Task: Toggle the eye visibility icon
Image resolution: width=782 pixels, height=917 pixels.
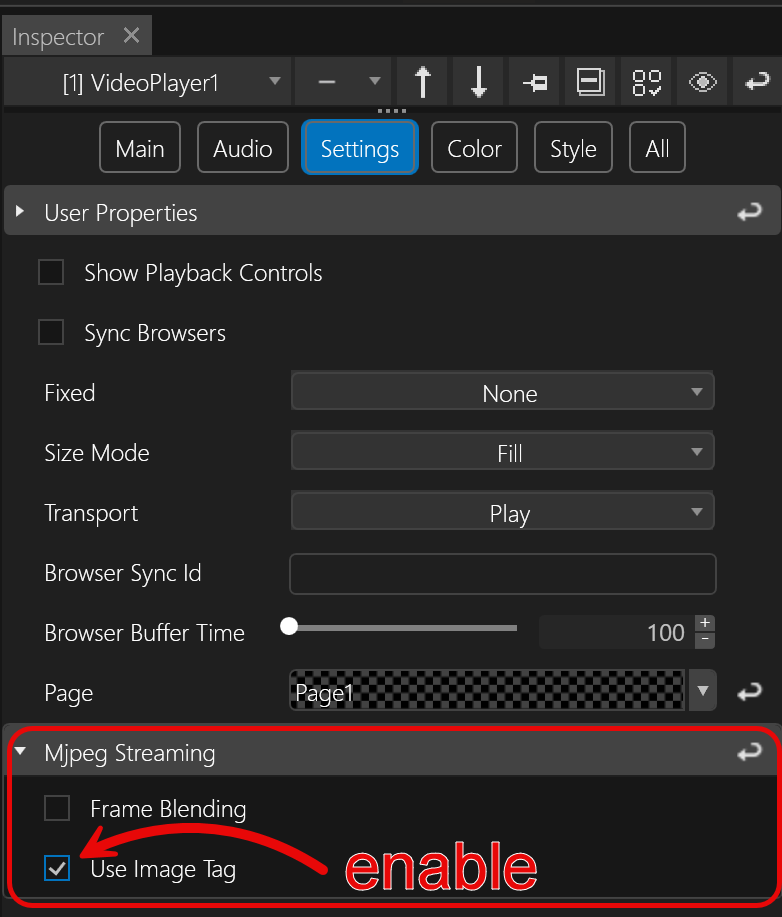Action: coord(702,82)
